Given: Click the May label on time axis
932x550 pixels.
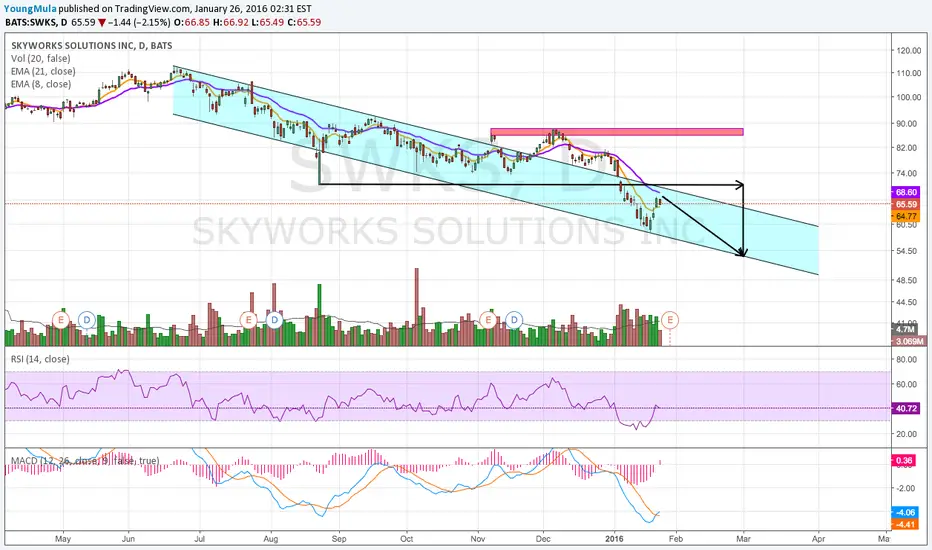Looking at the screenshot, I should click(x=63, y=539).
